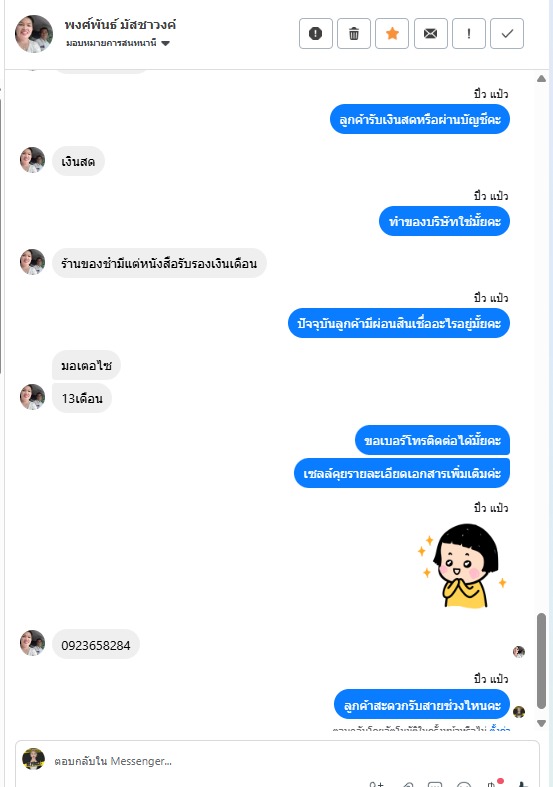Mark conversation as spam with the exclamation circle icon
This screenshot has height=787, width=553.
(316, 34)
